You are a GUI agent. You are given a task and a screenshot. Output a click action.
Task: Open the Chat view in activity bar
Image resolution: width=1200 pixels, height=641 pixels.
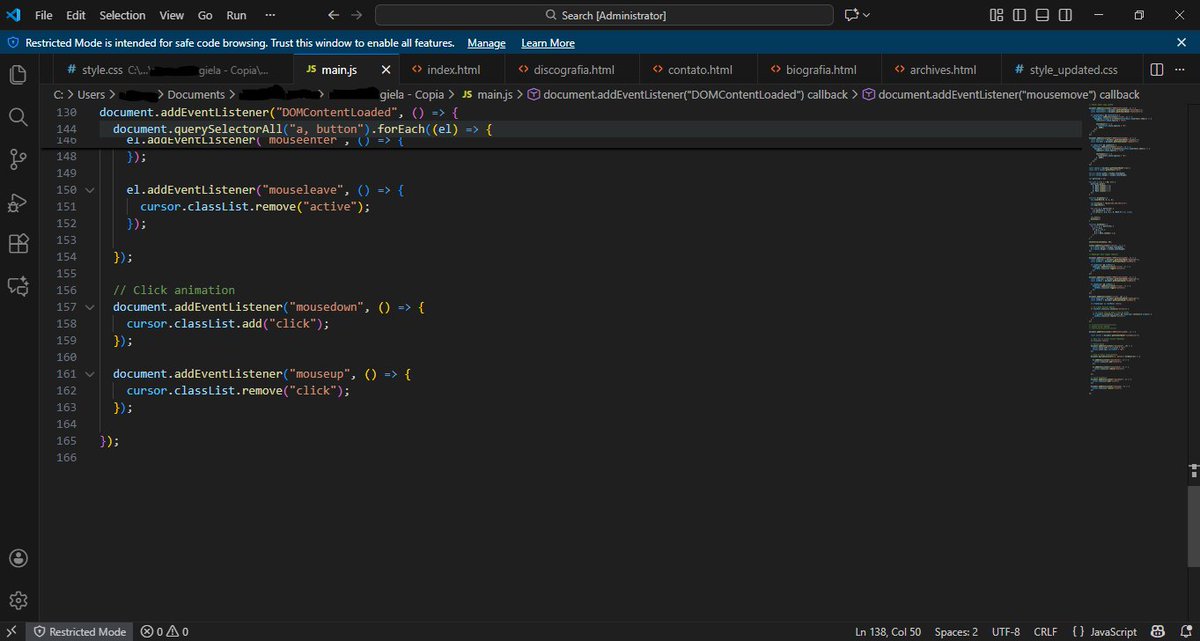17,287
